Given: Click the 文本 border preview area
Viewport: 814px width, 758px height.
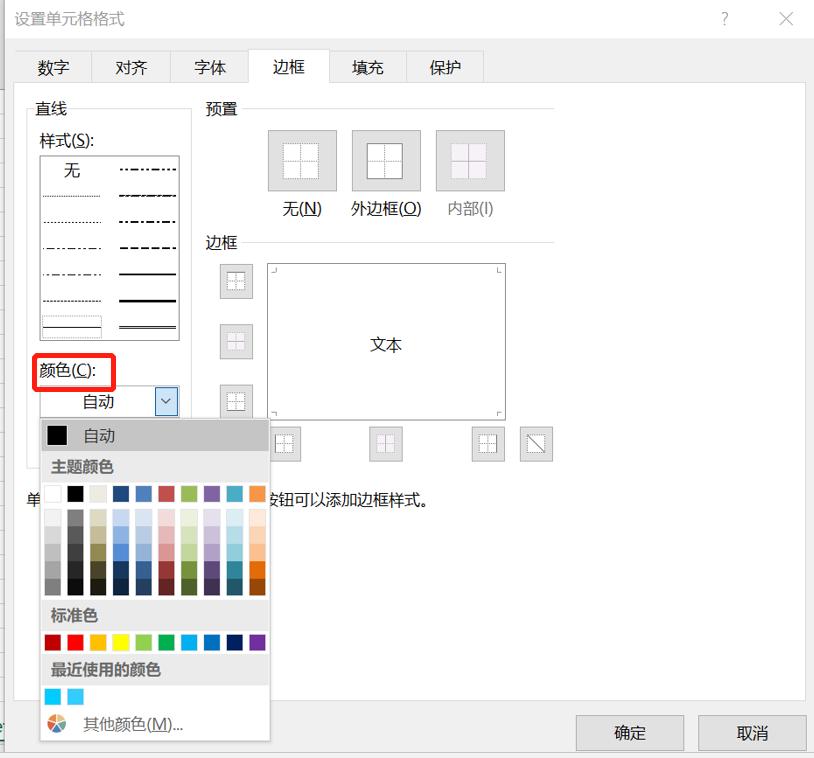Looking at the screenshot, I should tap(386, 342).
